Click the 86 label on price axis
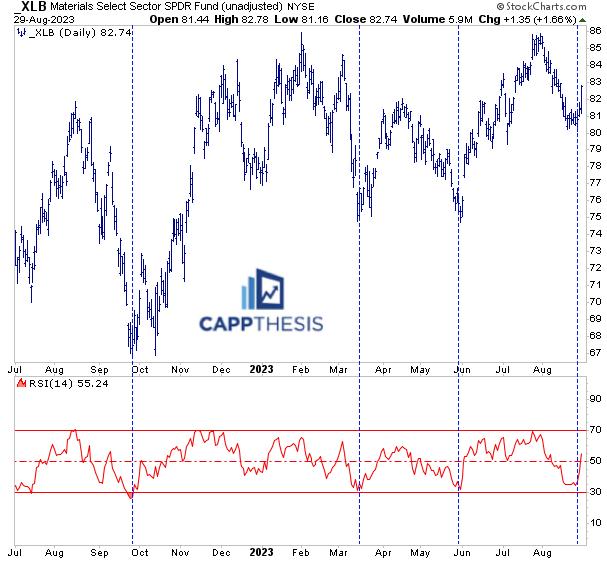This screenshot has width=607, height=561. [x=594, y=31]
